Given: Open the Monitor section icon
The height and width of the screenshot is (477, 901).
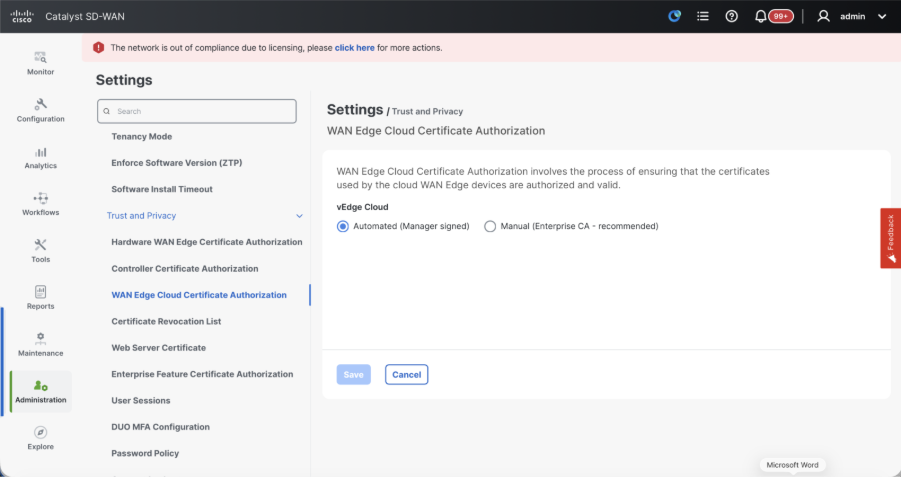Looking at the screenshot, I should (41, 57).
